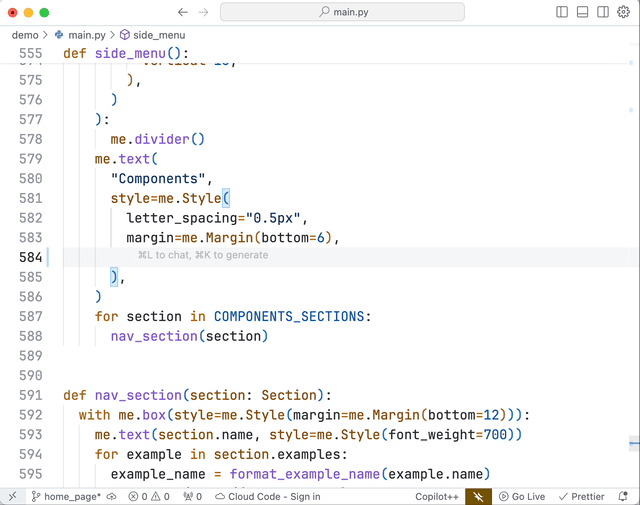Viewport: 640px width, 505px height.
Task: Click the ports forwarded 0 indicator
Action: [x=193, y=496]
